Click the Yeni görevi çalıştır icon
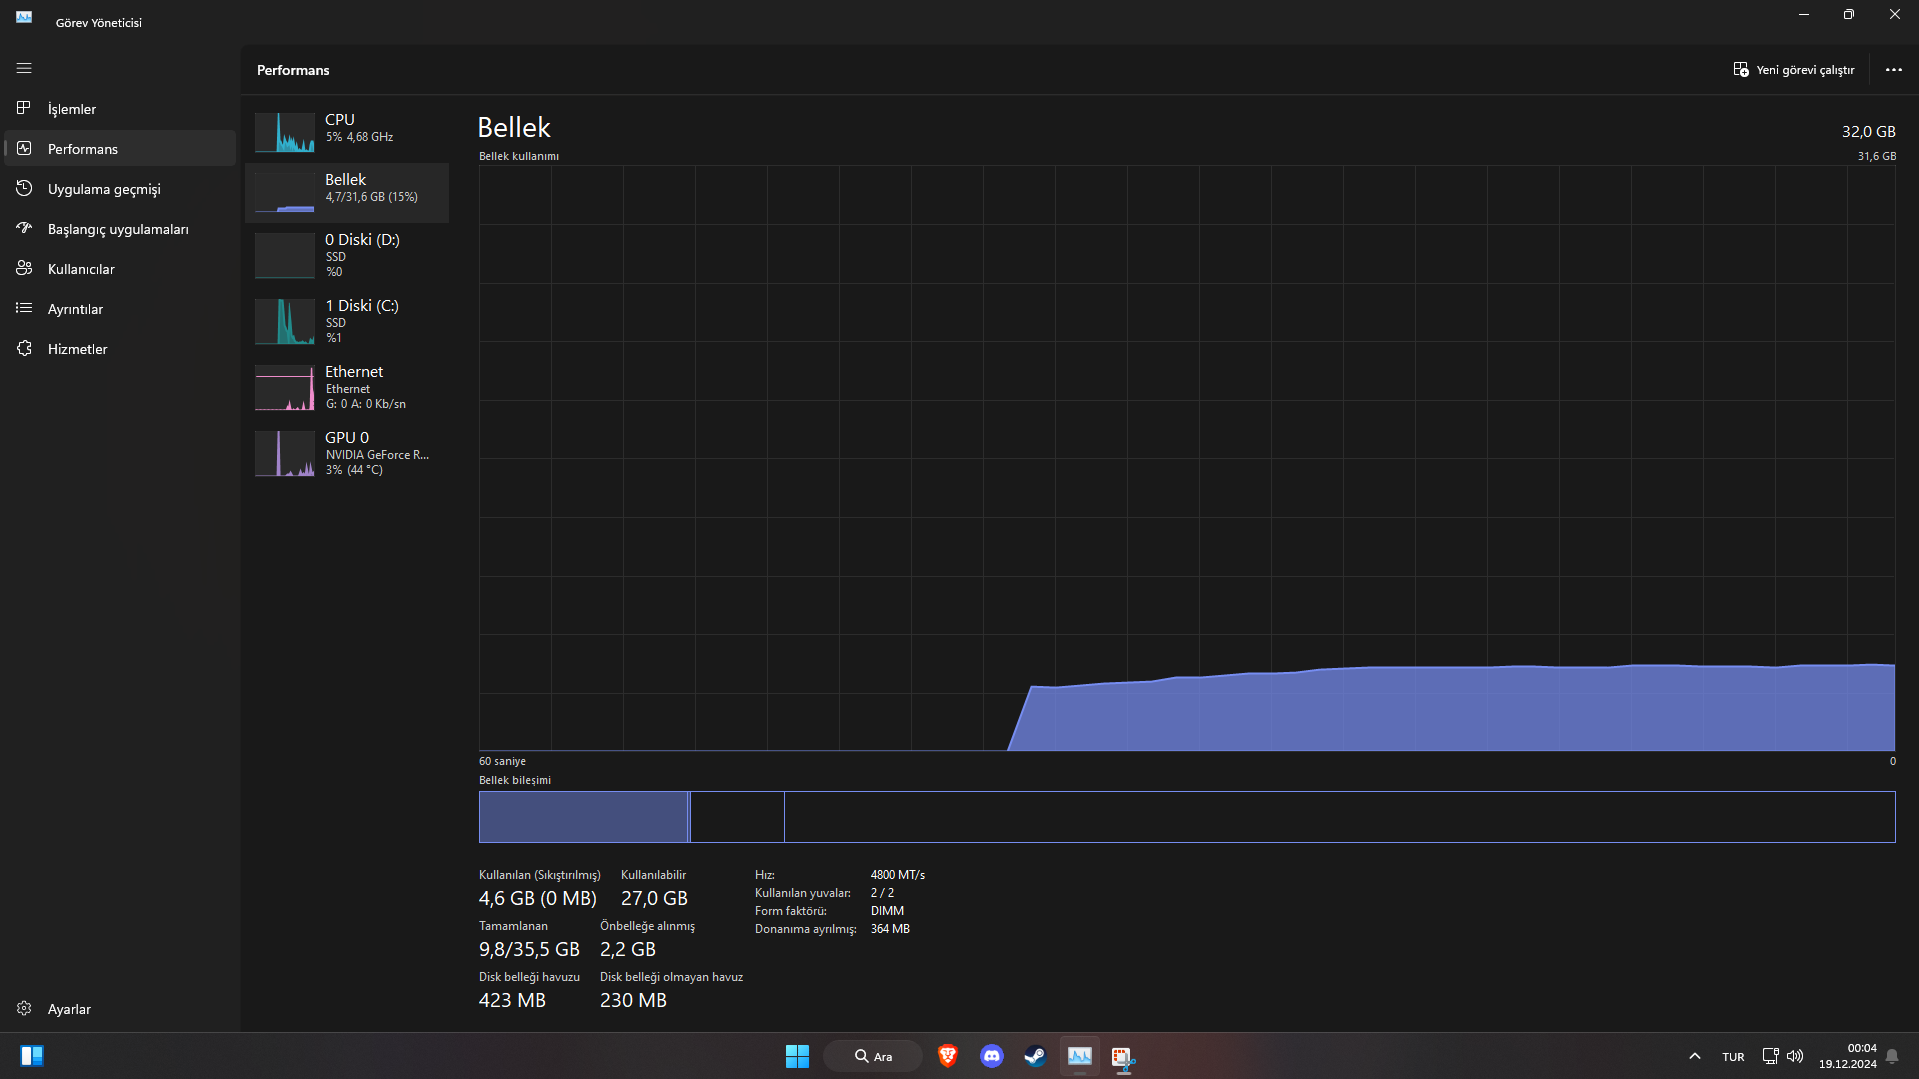The width and height of the screenshot is (1919, 1079). 1741,70
